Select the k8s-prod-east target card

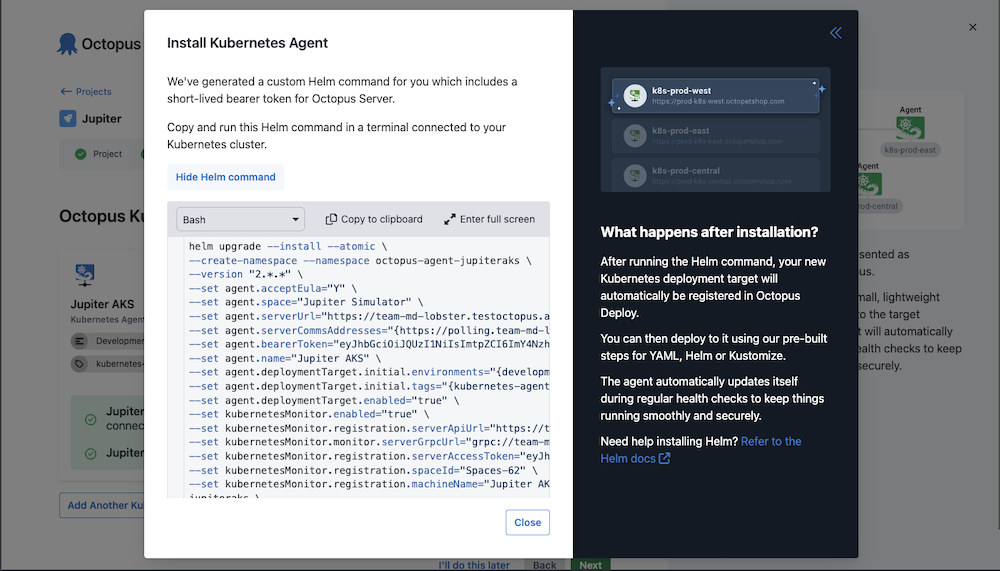tap(716, 135)
